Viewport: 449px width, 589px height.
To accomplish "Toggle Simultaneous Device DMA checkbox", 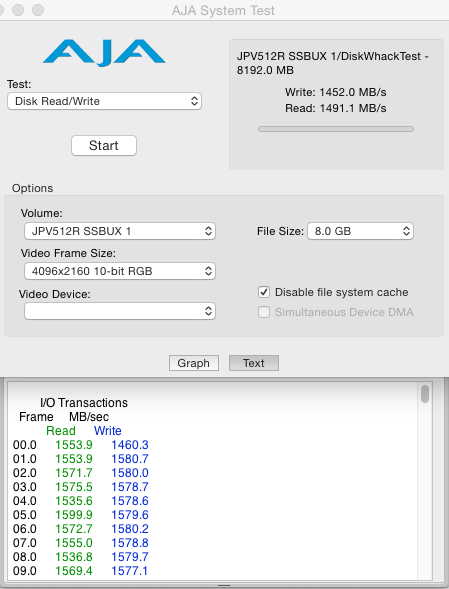I will (264, 312).
